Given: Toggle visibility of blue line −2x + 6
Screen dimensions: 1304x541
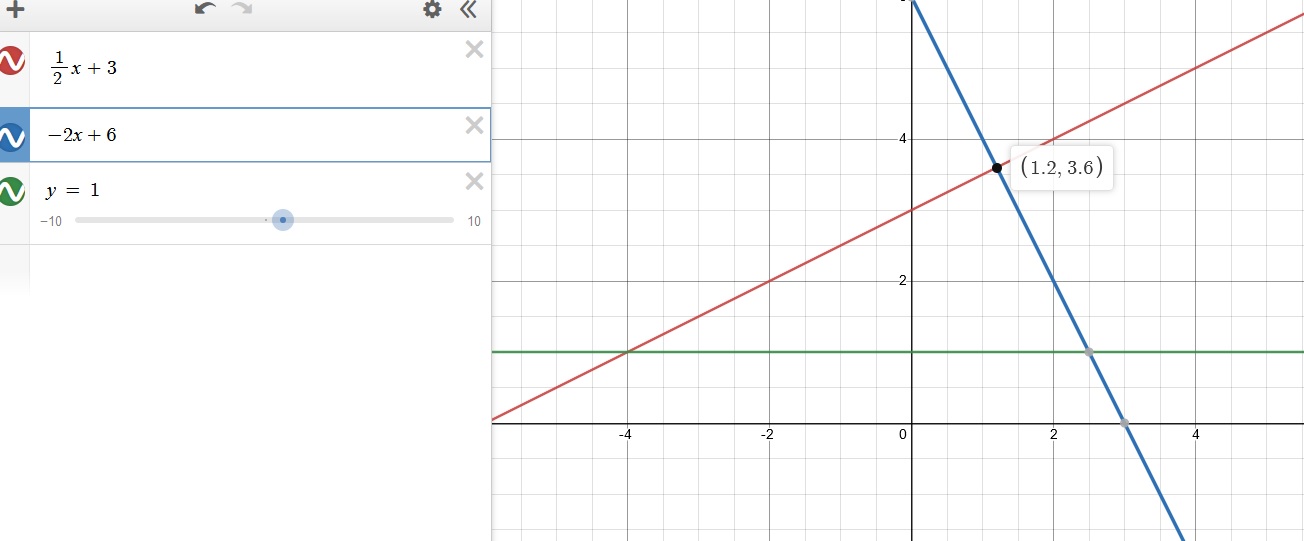Looking at the screenshot, I should 12,137.
